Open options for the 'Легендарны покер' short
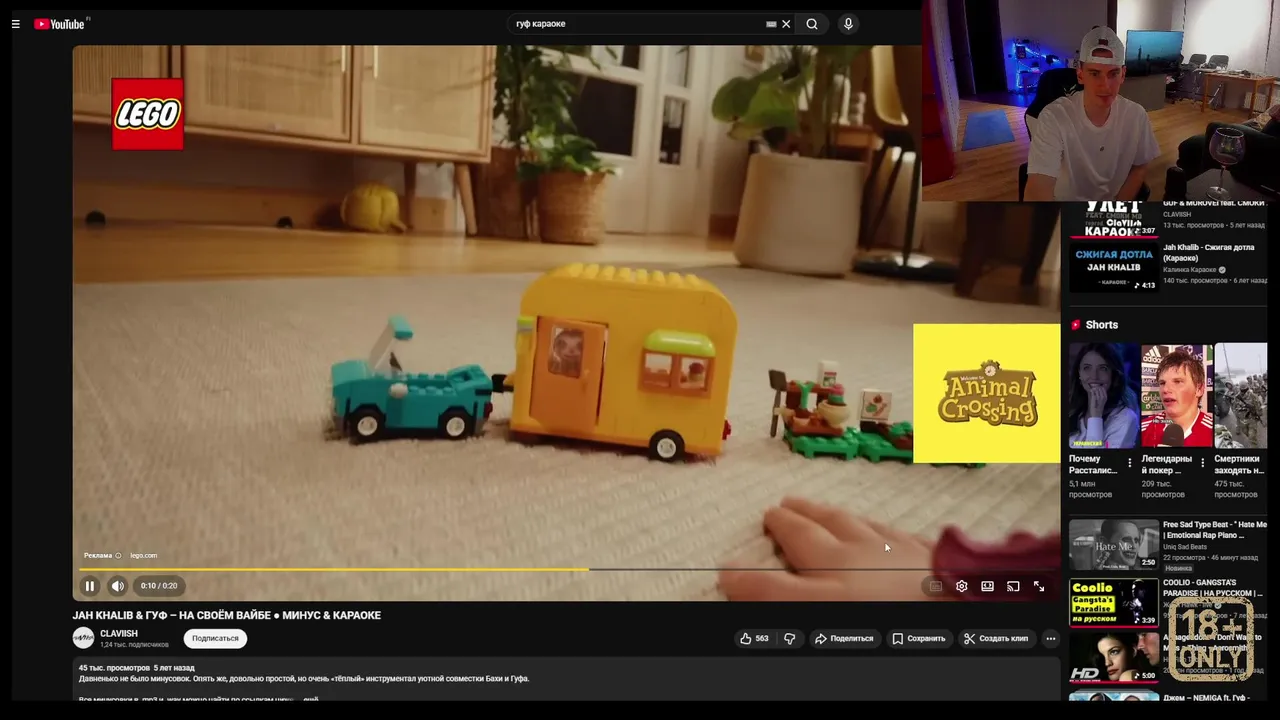Viewport: 1280px width, 720px height. [1203, 463]
